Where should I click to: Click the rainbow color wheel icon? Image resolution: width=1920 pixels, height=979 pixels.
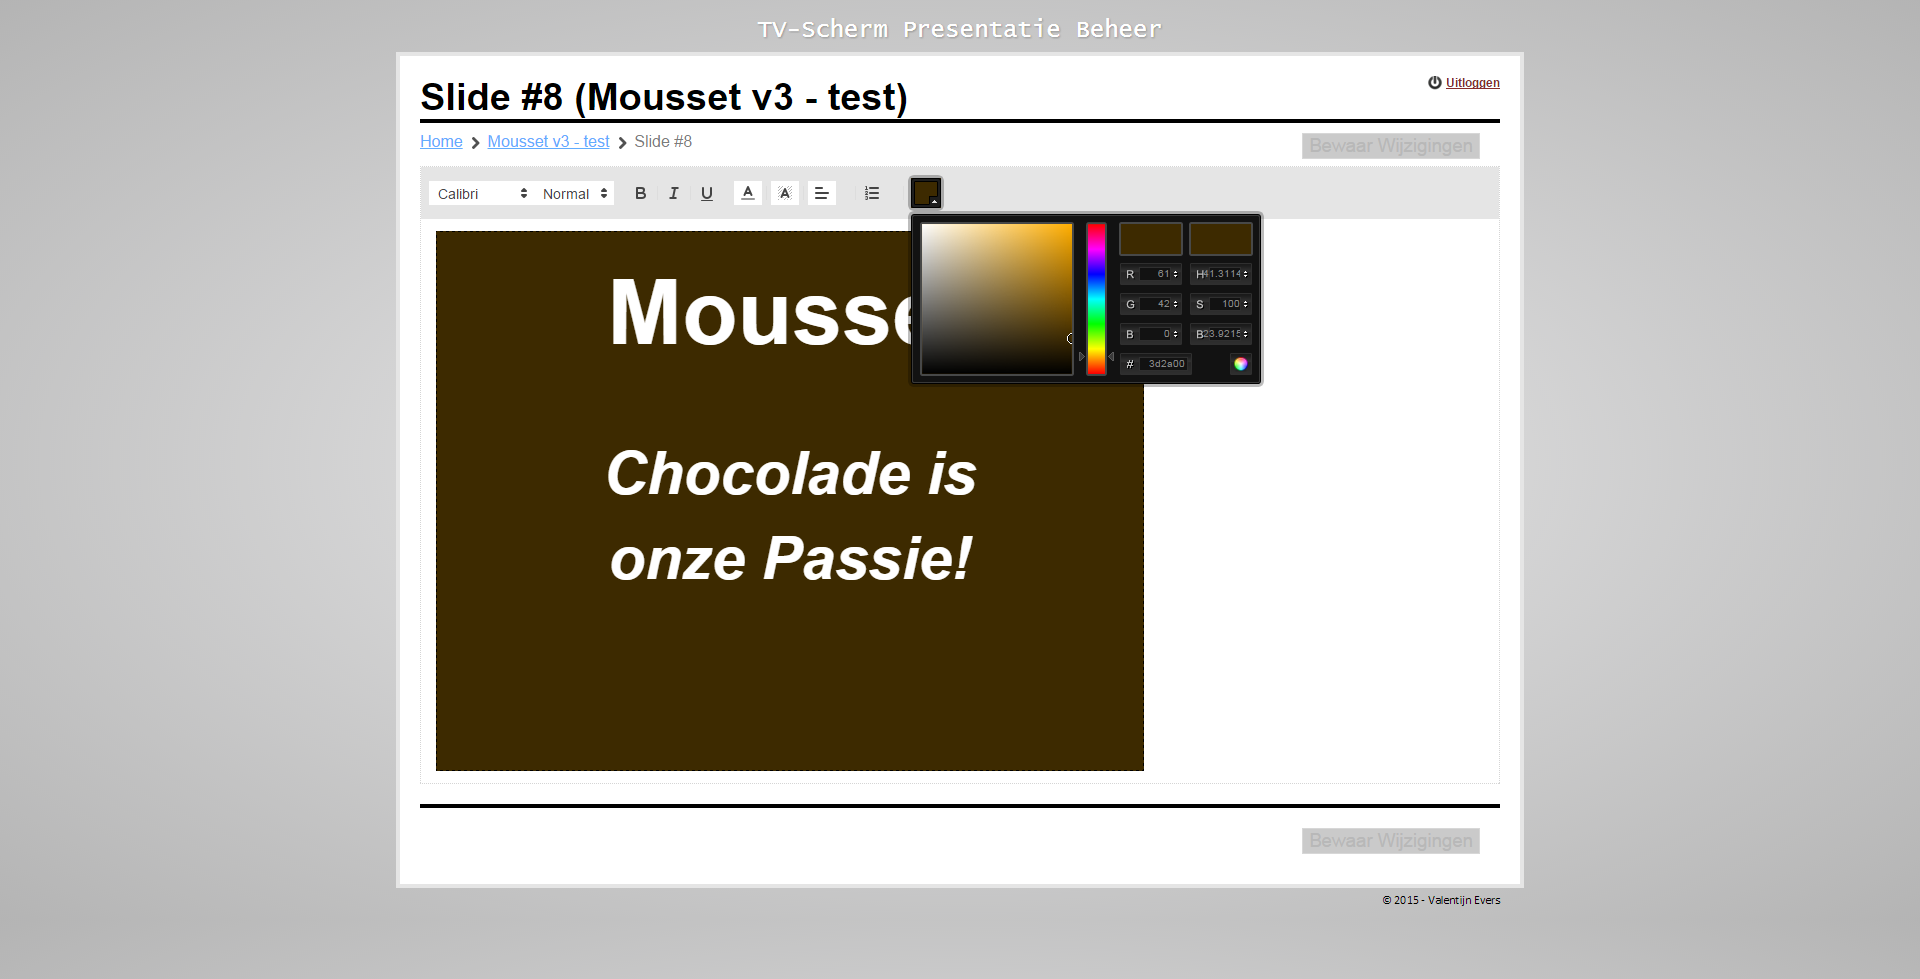click(1240, 364)
